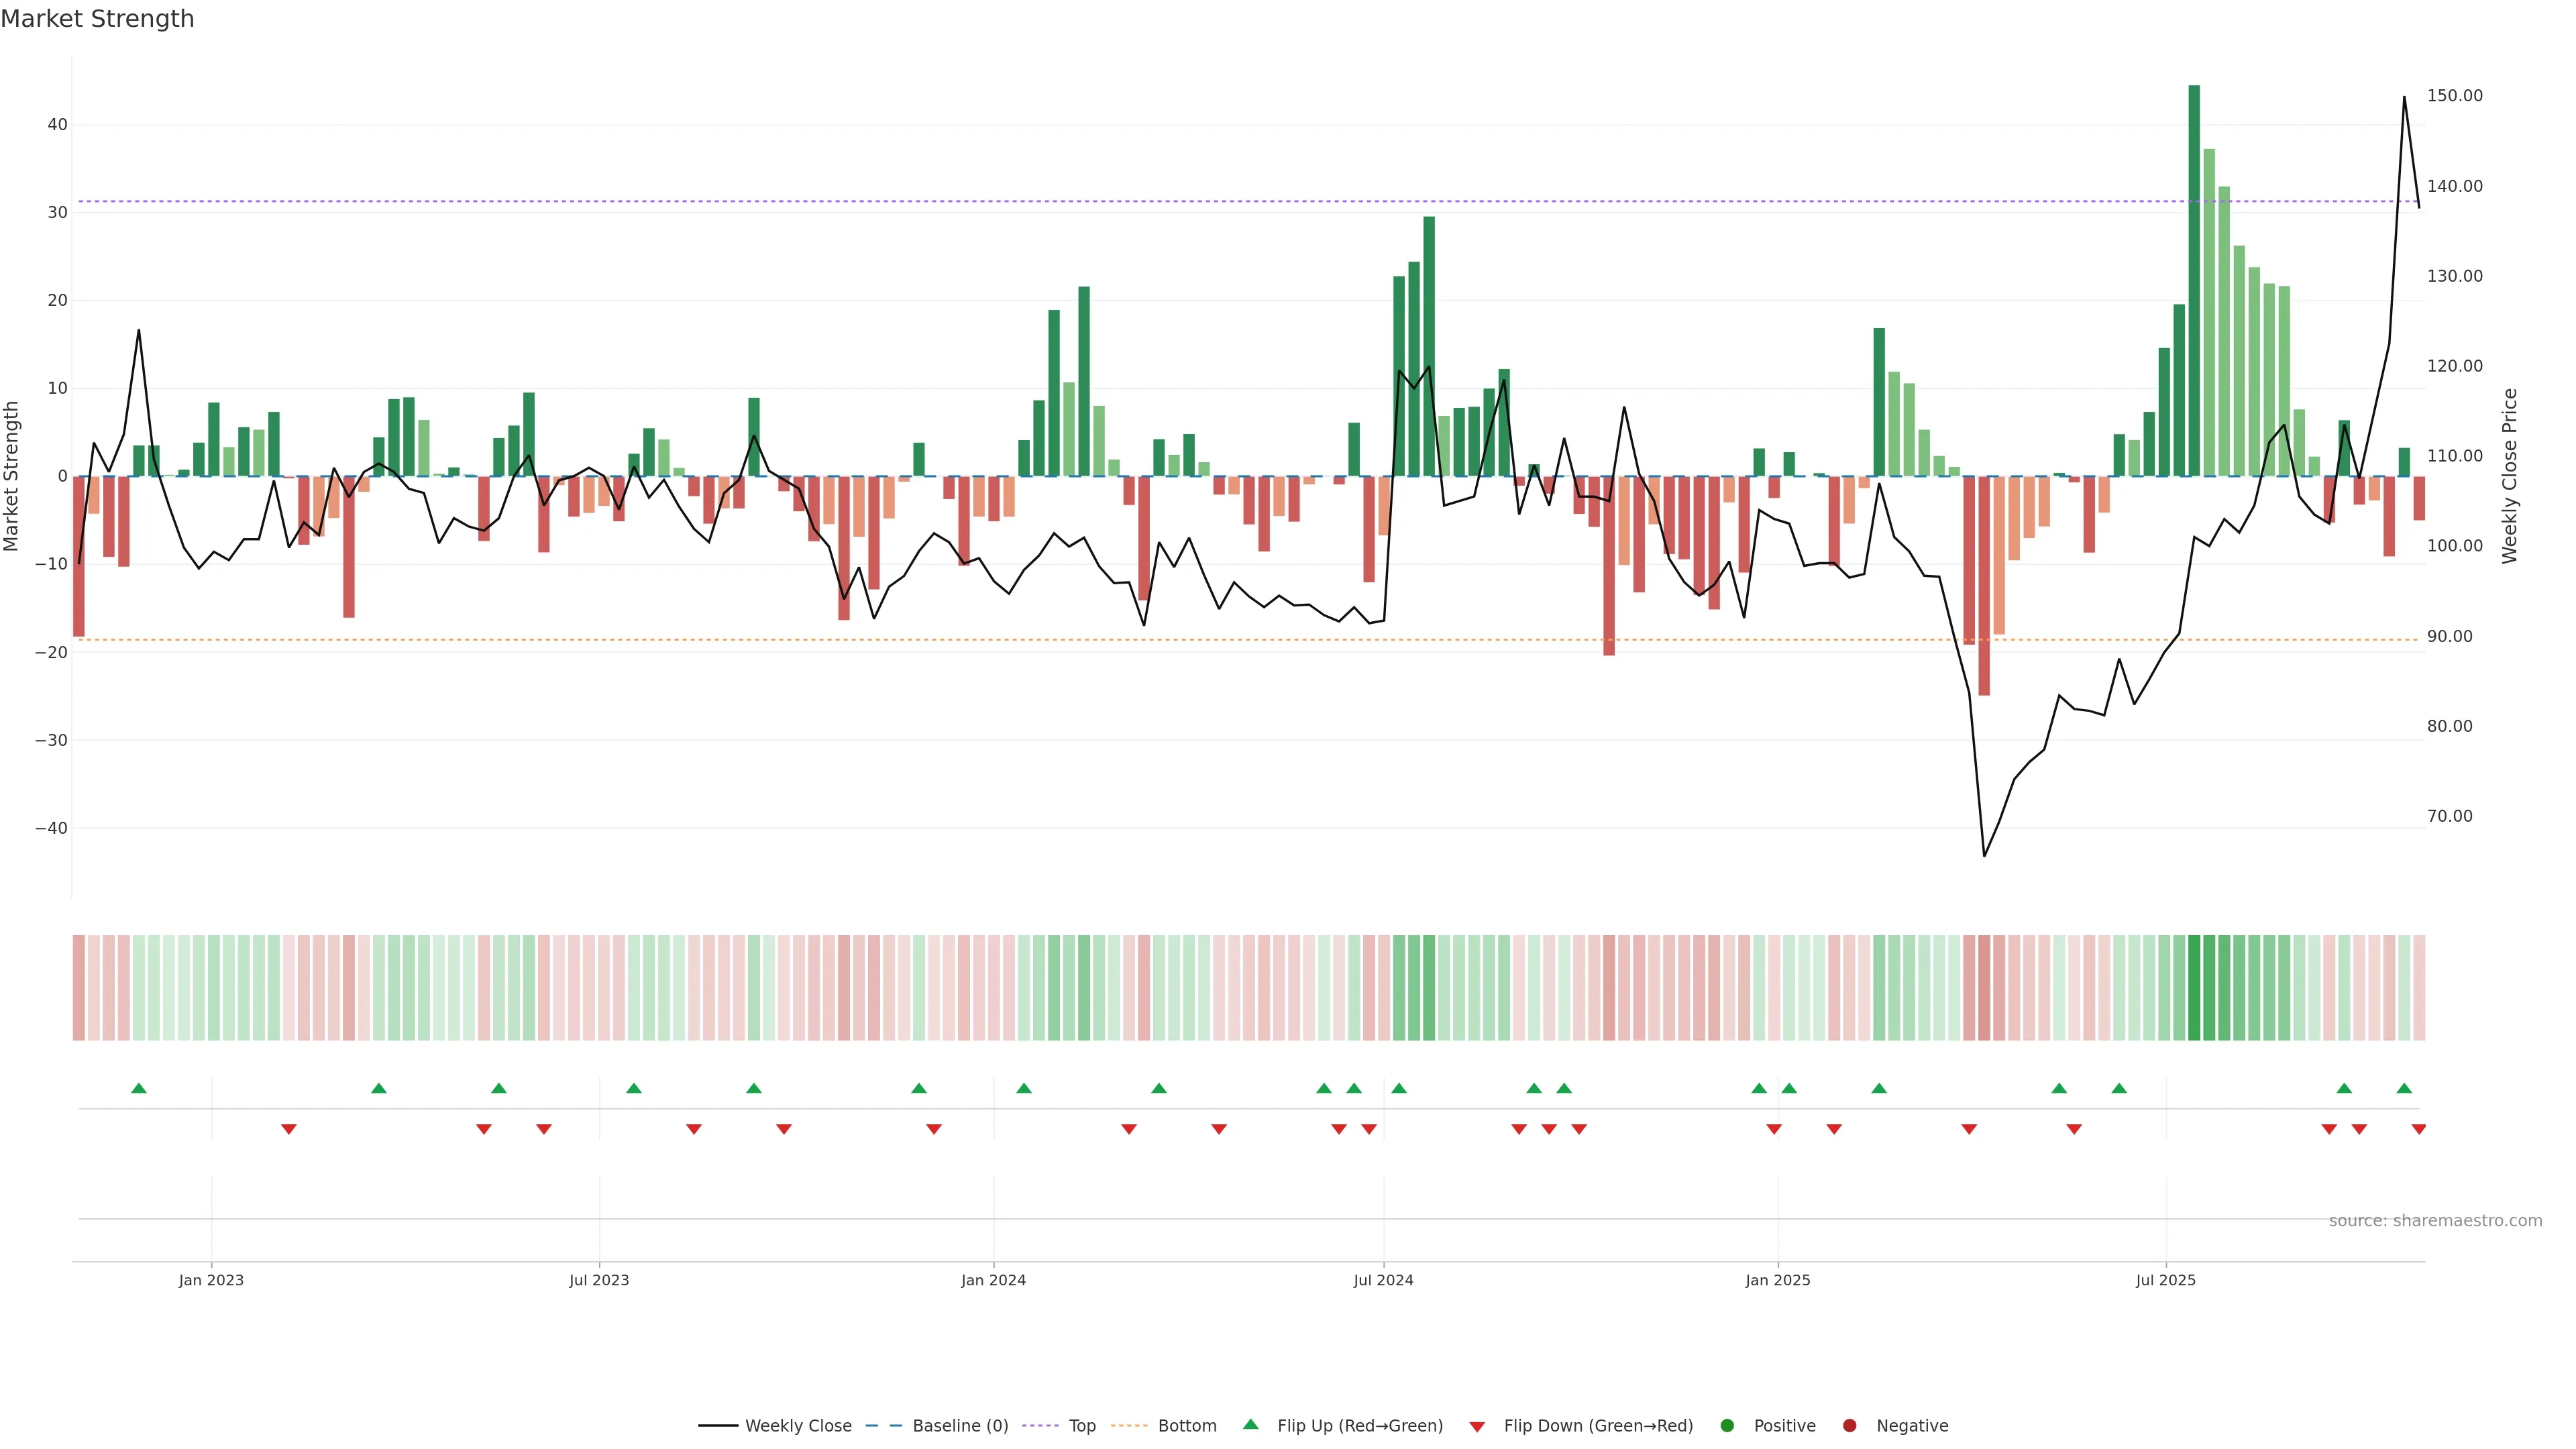The image size is (2576, 1449).
Task: Click the tallest green bar near July 2025
Action: coord(2194,280)
